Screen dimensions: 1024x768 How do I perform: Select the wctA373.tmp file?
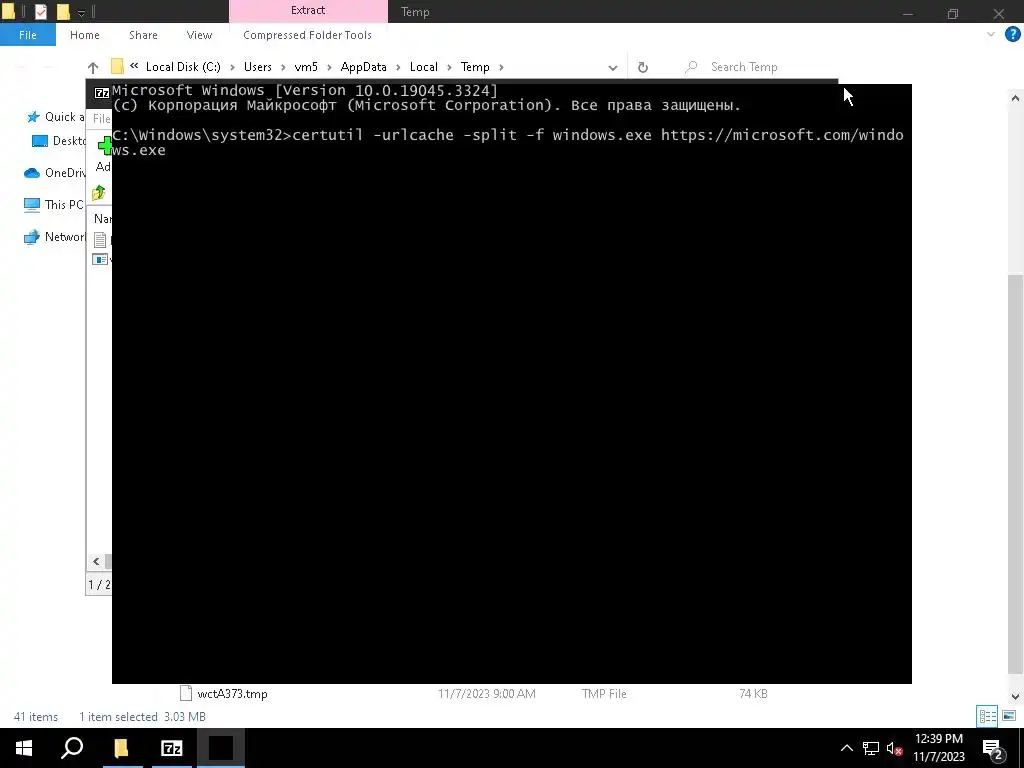coord(232,694)
